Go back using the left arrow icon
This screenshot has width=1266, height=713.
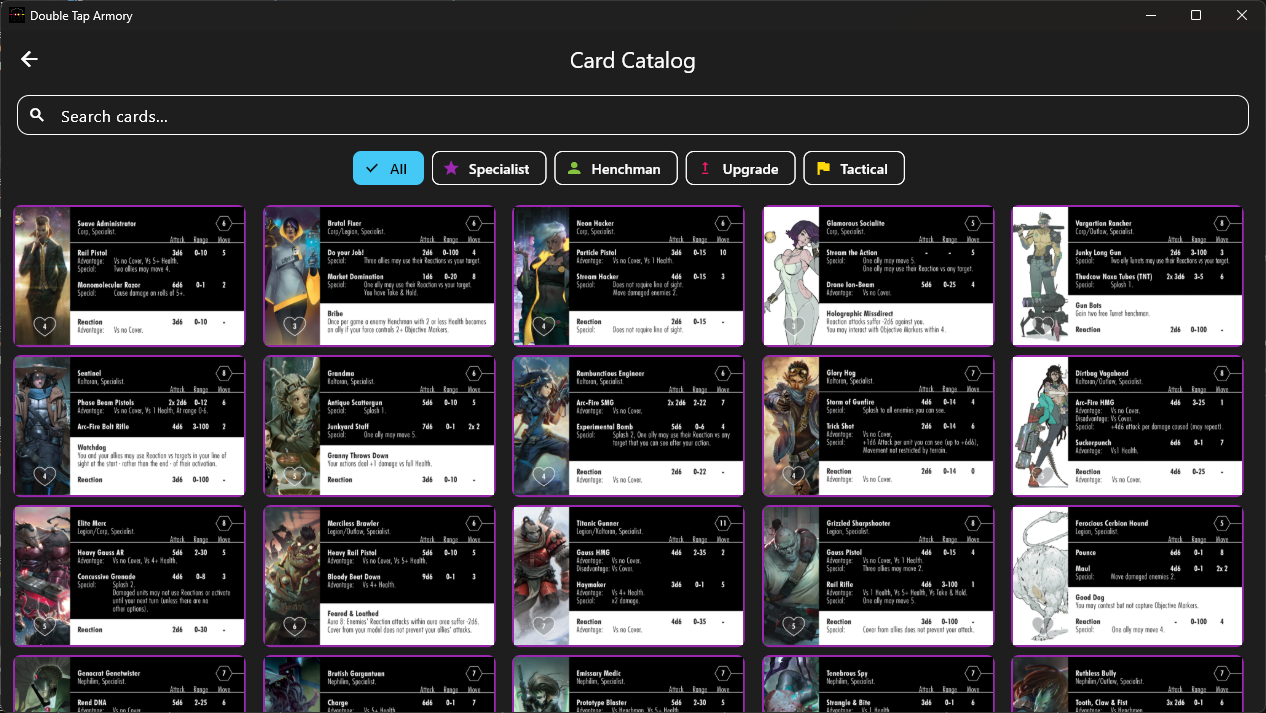coord(29,60)
